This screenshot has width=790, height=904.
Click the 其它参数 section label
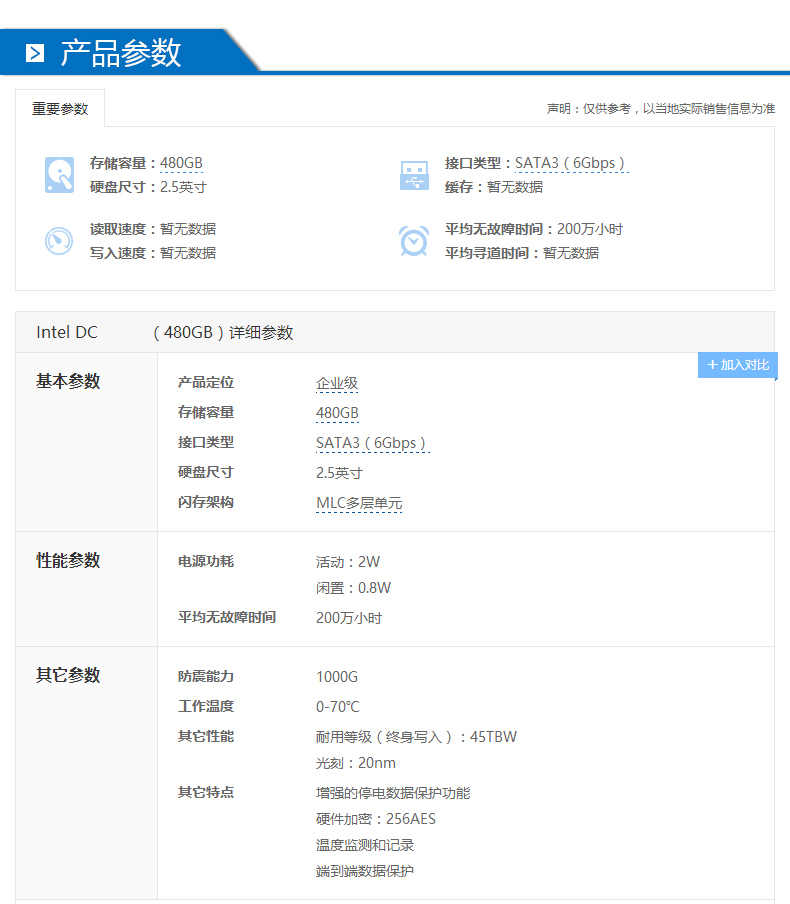click(68, 675)
